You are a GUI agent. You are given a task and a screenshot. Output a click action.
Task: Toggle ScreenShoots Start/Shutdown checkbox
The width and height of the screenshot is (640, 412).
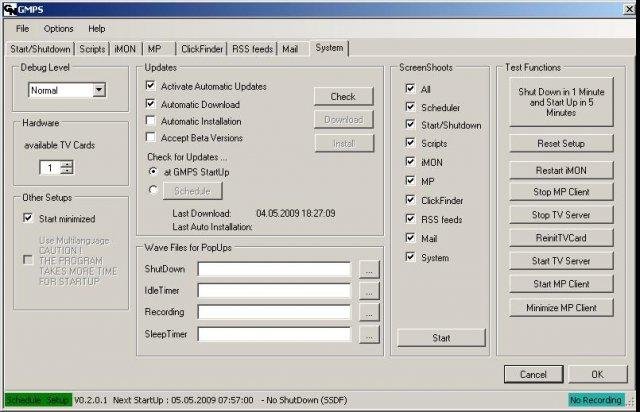click(410, 125)
